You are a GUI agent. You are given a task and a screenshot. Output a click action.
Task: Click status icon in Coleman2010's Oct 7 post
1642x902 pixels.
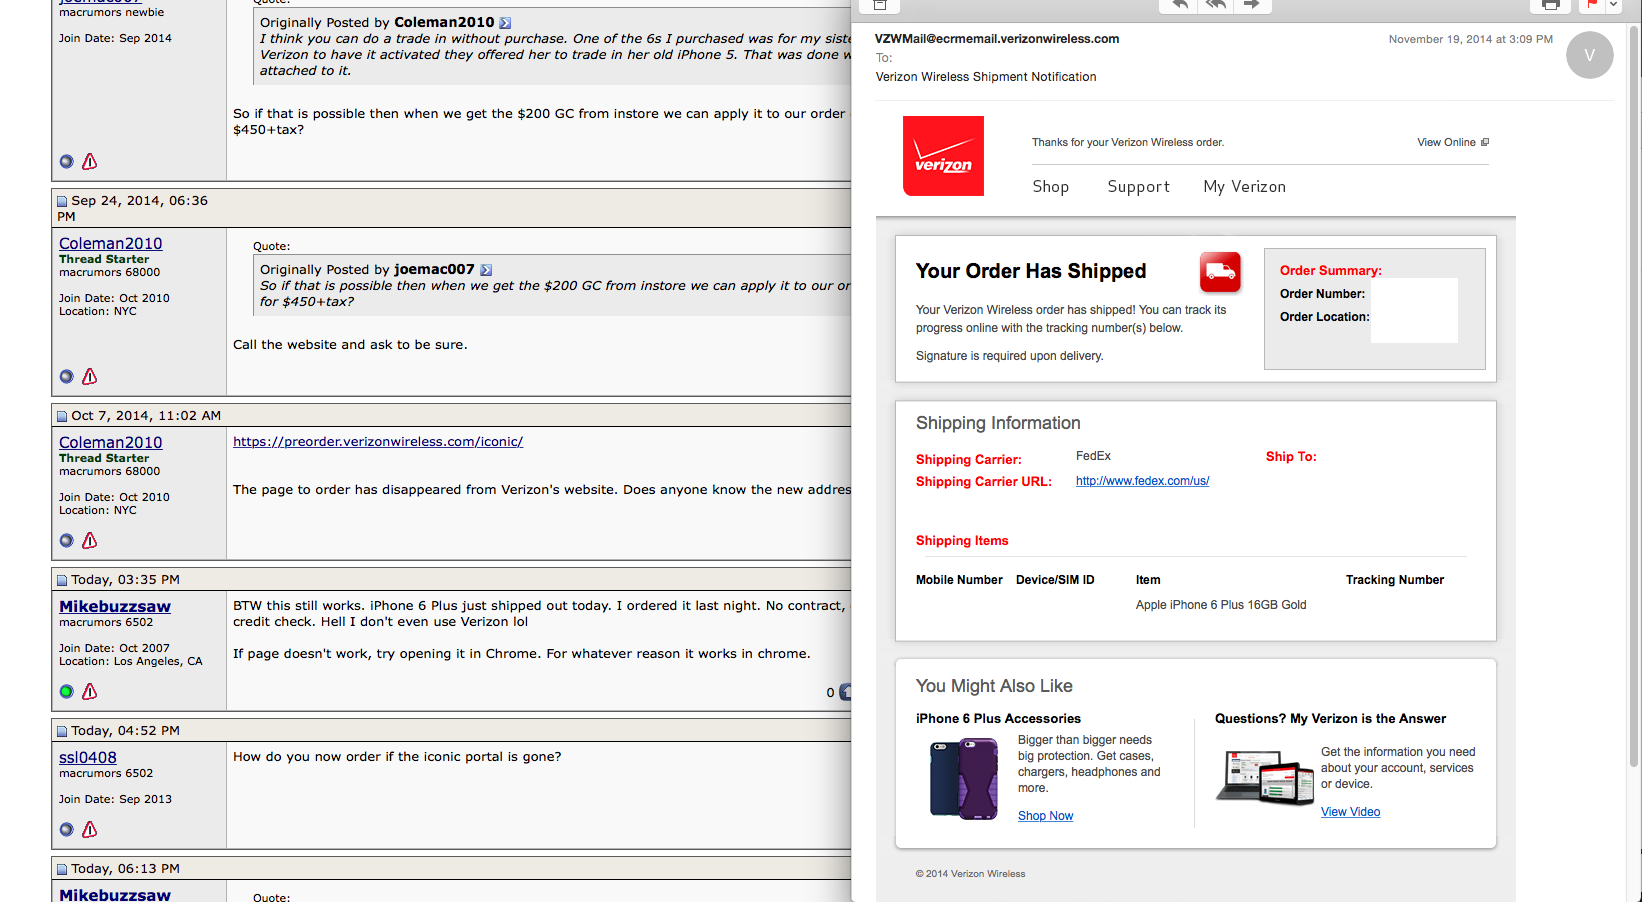tap(66, 541)
